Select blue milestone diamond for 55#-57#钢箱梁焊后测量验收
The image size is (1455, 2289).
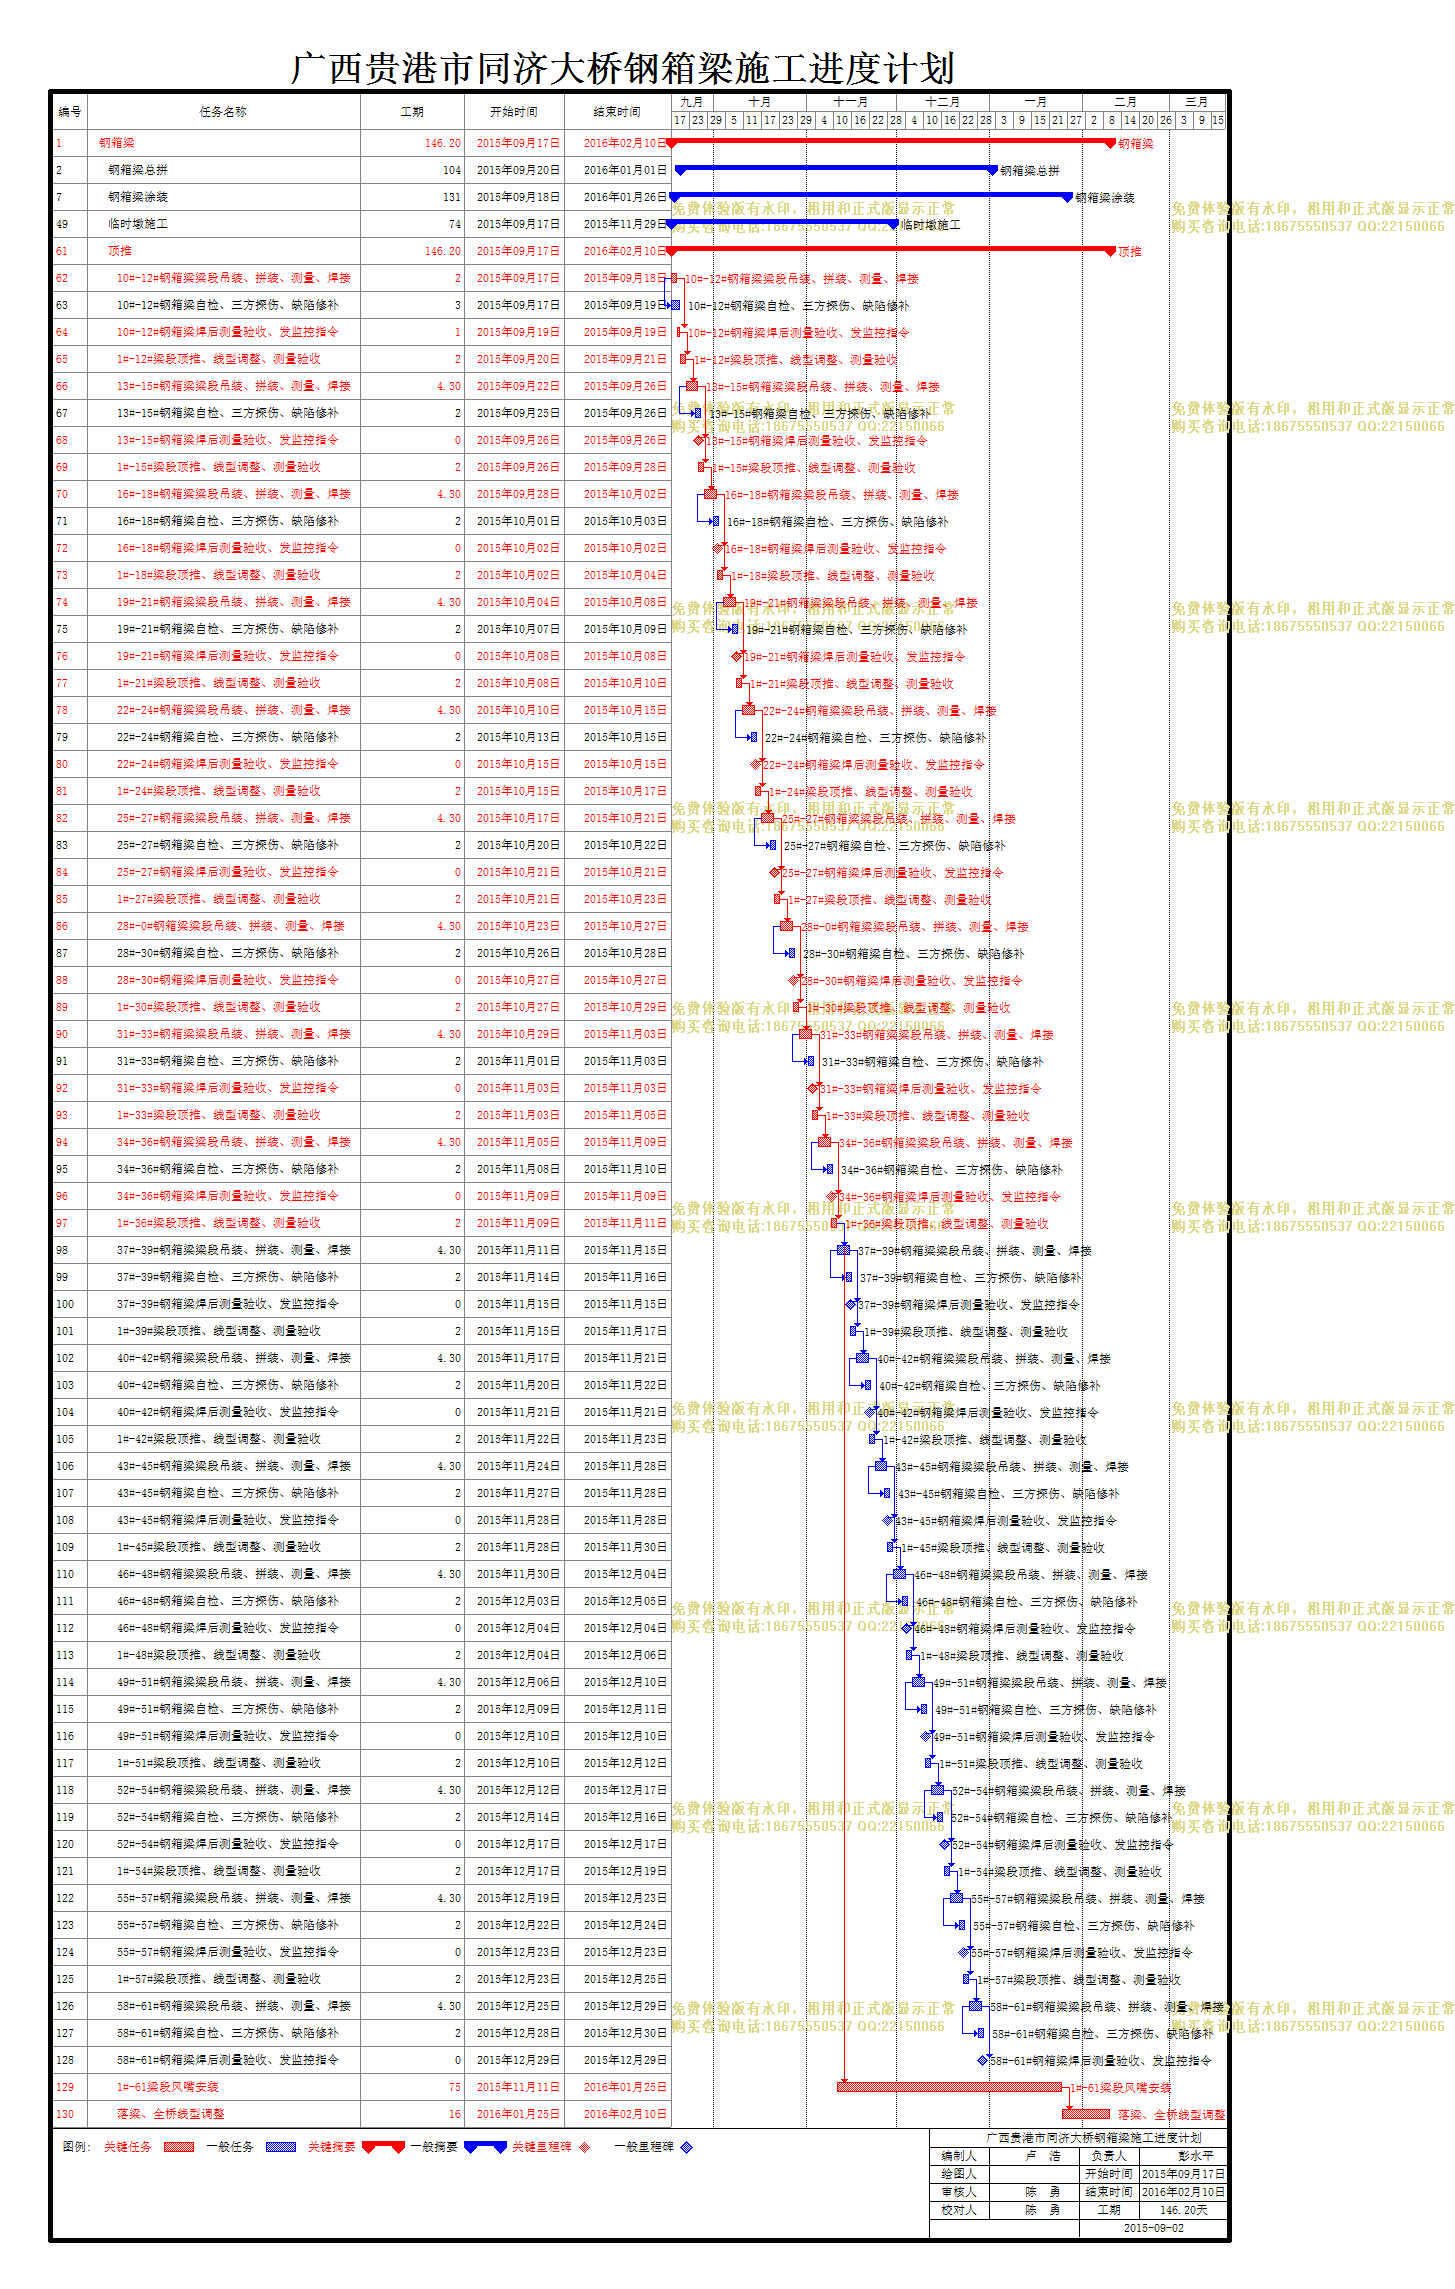[x=964, y=1952]
